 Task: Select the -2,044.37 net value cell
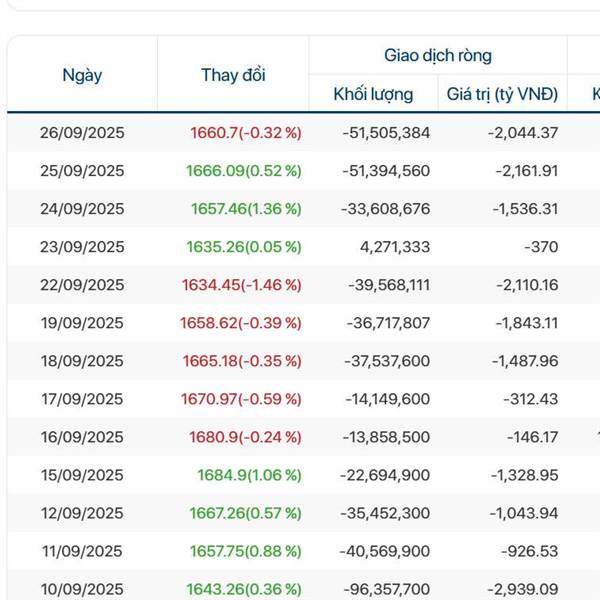[x=526, y=133]
